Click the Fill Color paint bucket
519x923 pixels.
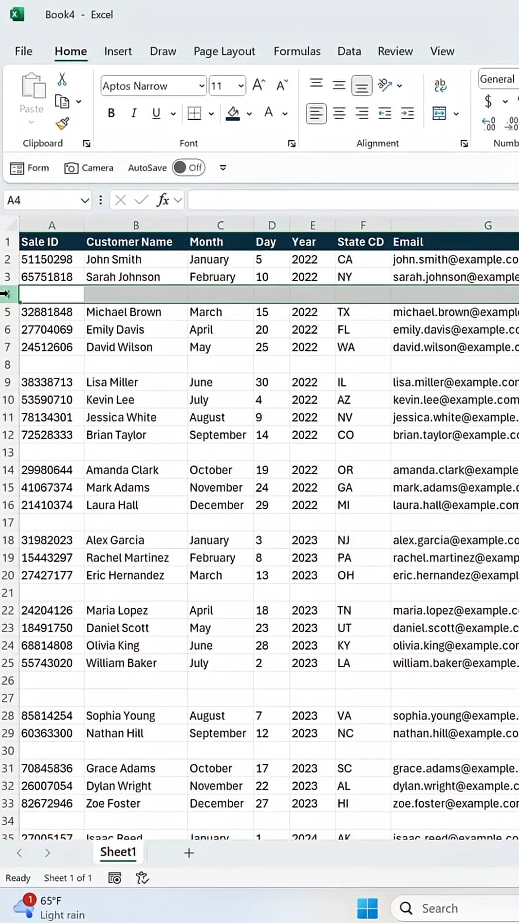click(x=233, y=112)
